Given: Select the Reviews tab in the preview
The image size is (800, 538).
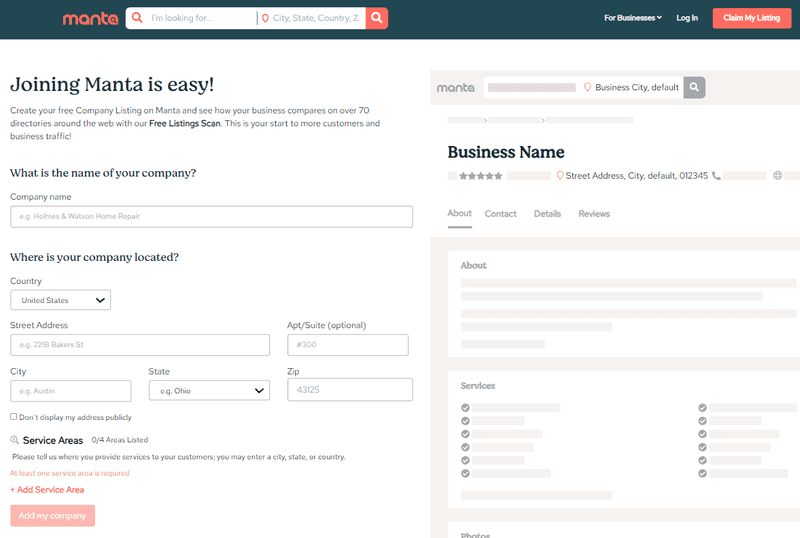Looking at the screenshot, I should (594, 214).
